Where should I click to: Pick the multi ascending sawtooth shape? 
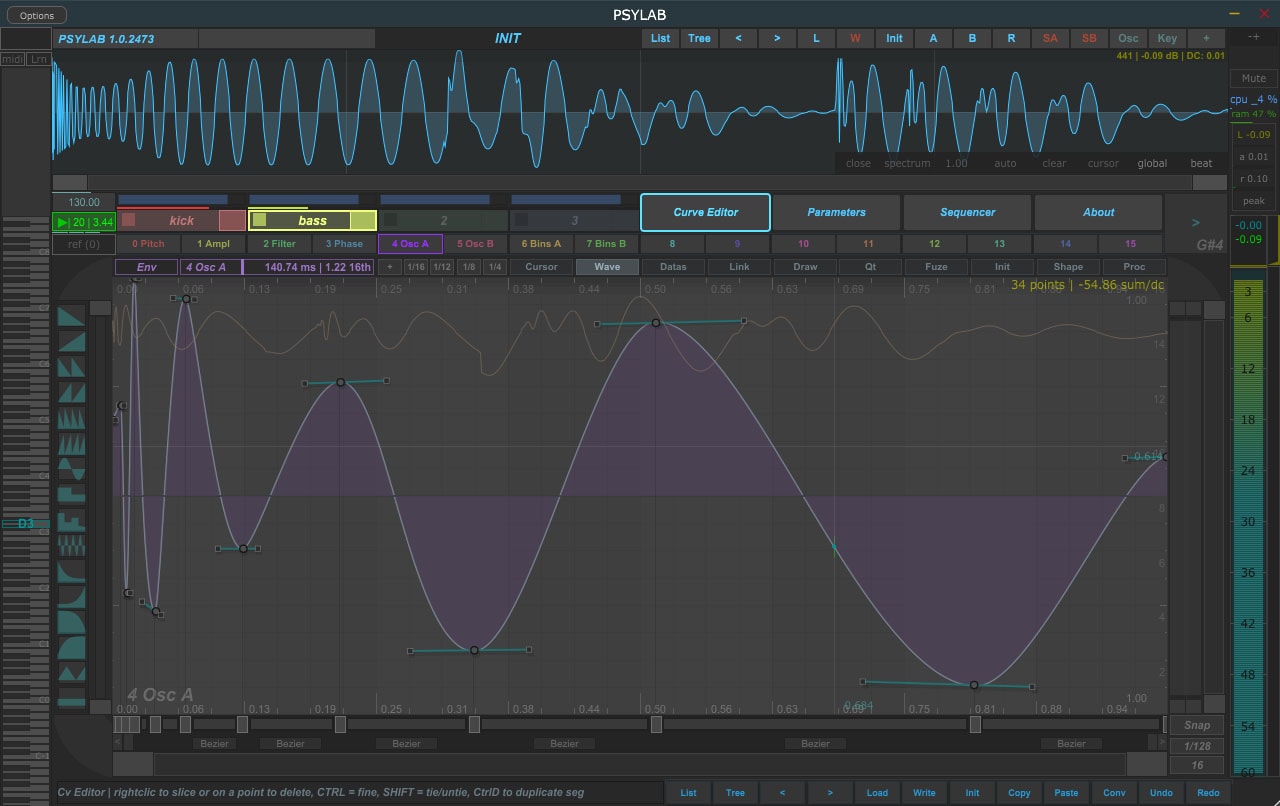coord(71,445)
